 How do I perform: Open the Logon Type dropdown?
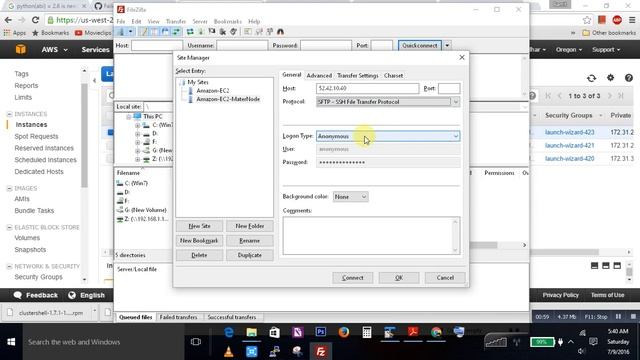coord(388,136)
